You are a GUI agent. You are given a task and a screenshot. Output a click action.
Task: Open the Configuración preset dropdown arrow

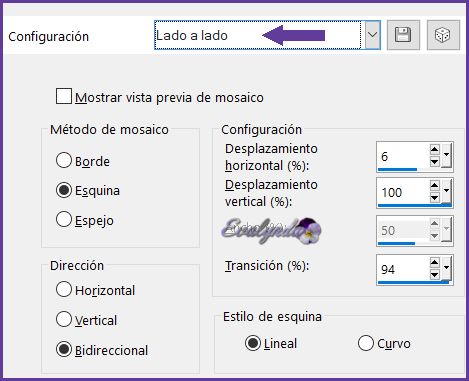[372, 35]
